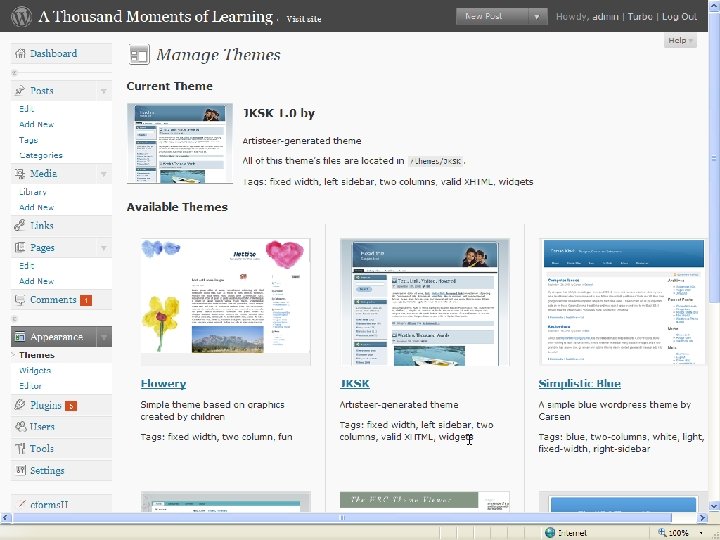Open the Comments menu item
Viewport: 720px width, 540px height.
[53, 300]
